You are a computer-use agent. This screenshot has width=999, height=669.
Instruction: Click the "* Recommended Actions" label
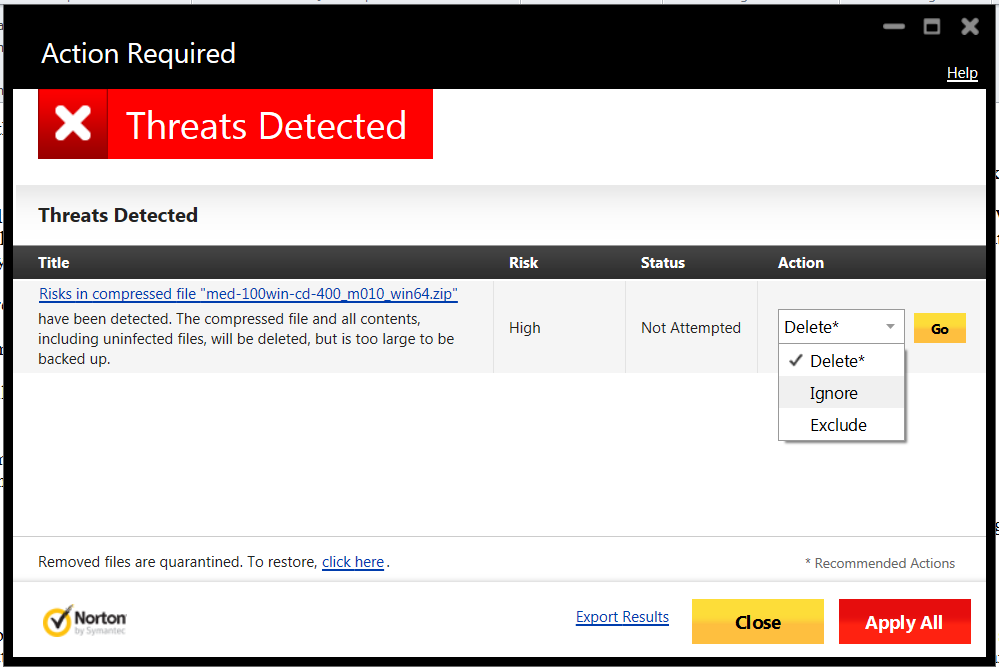click(x=880, y=563)
